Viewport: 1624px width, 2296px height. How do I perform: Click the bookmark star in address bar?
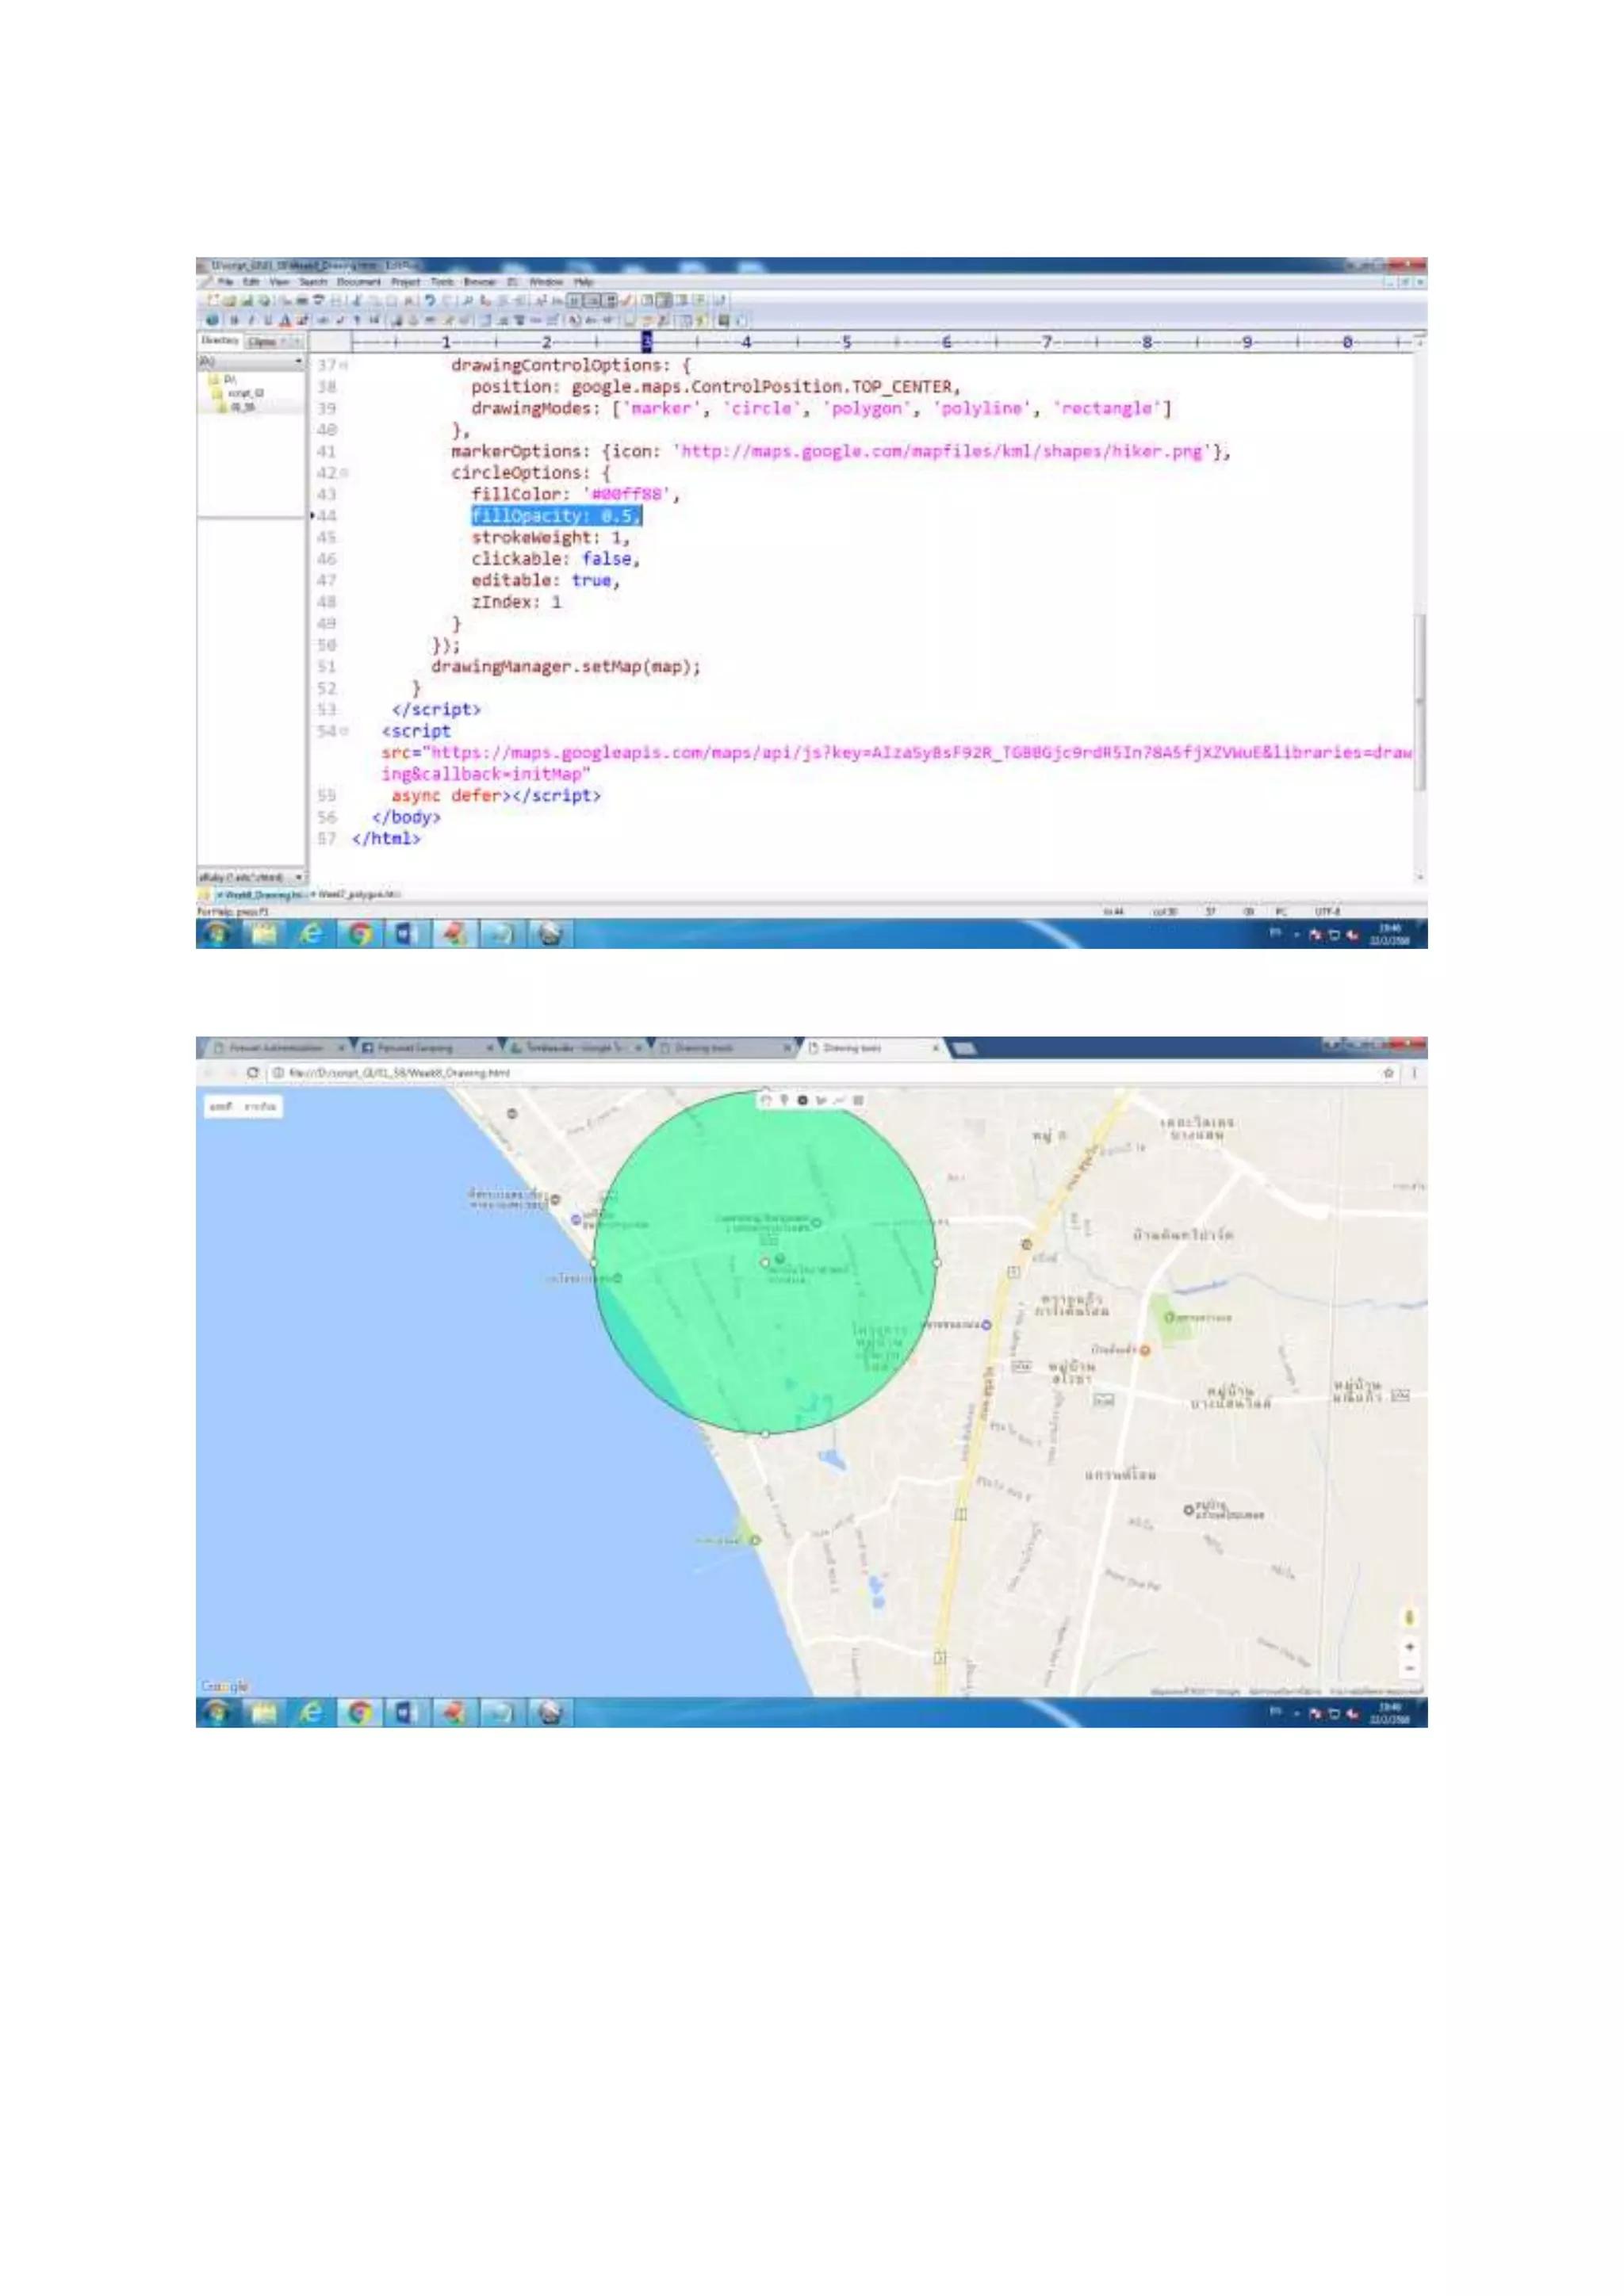[x=1388, y=1072]
